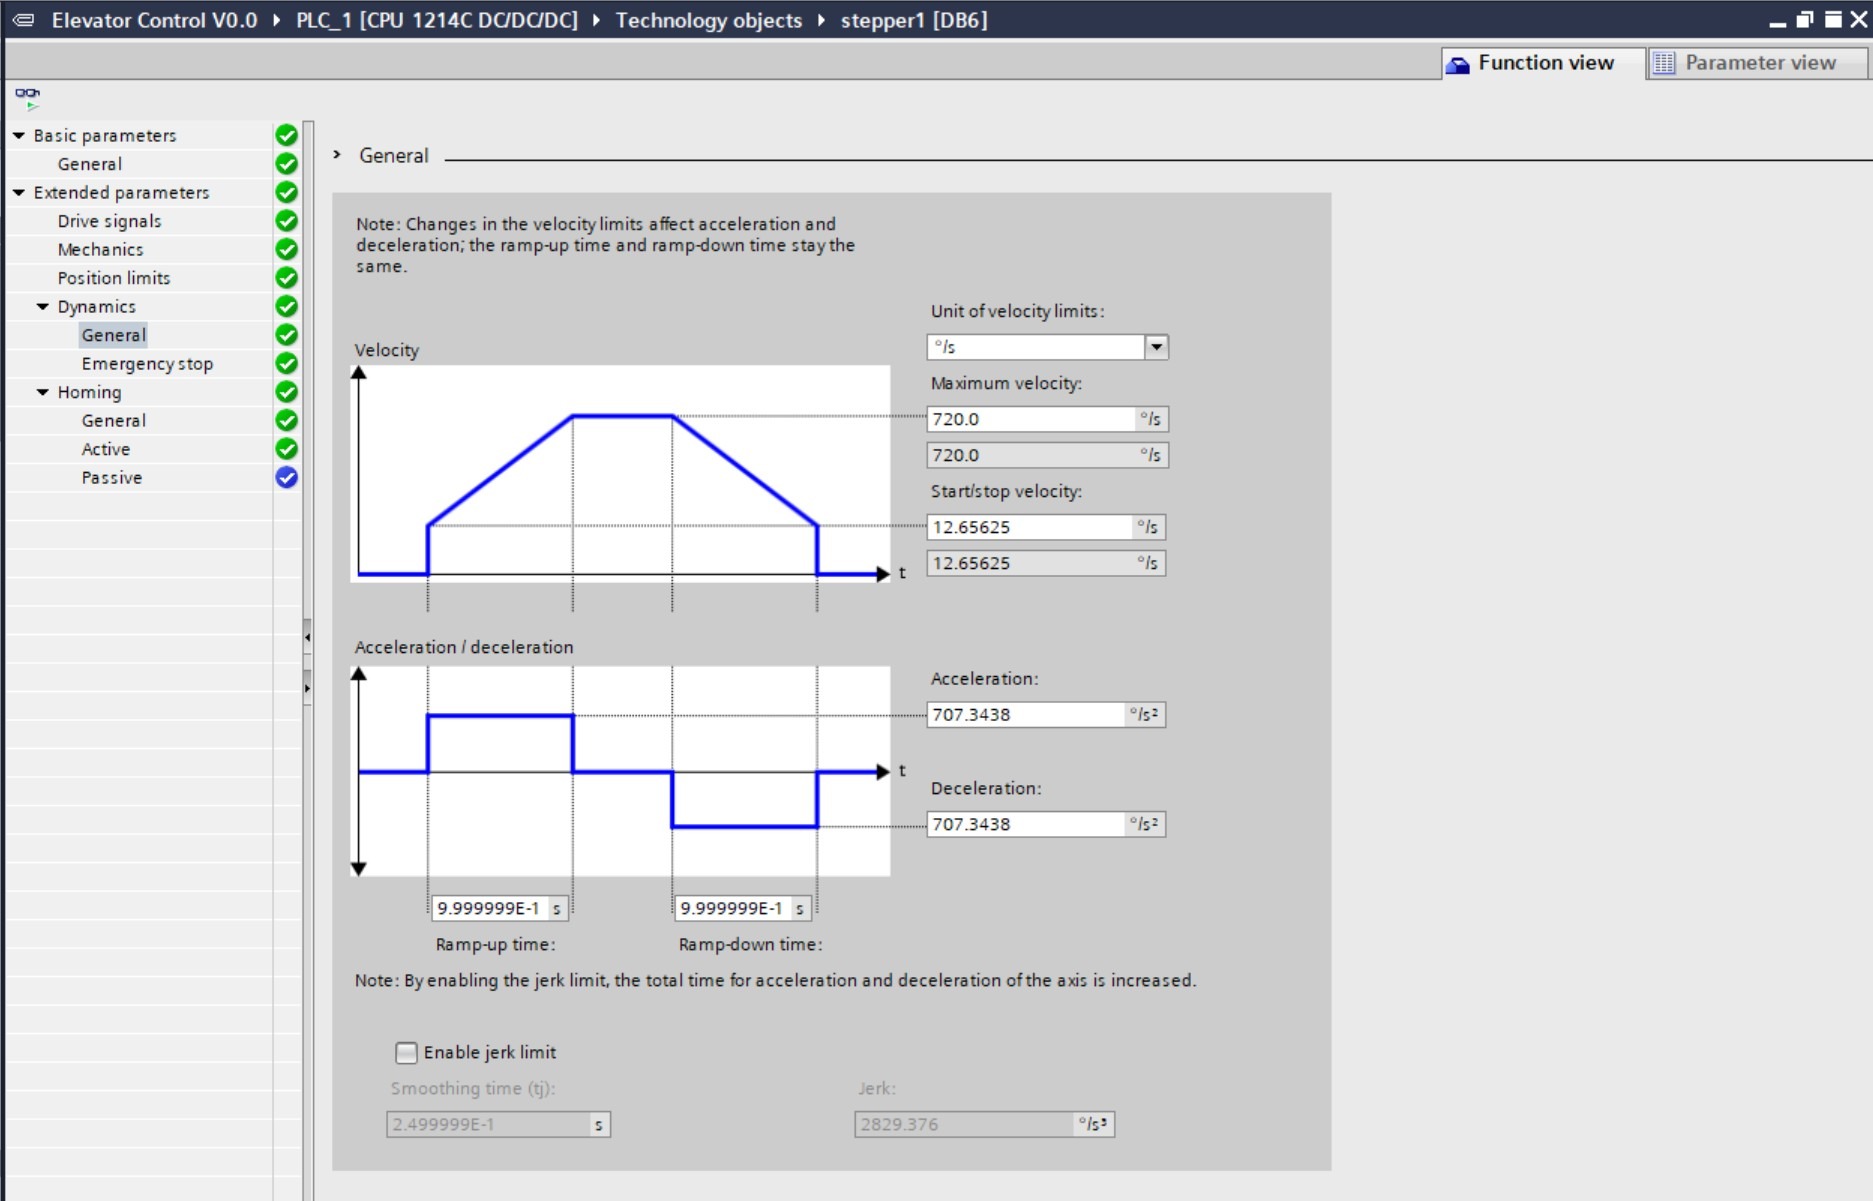Screen dimensions: 1873x1201
Task: Click the monitor glasses icon above the tree
Action: click(x=25, y=91)
